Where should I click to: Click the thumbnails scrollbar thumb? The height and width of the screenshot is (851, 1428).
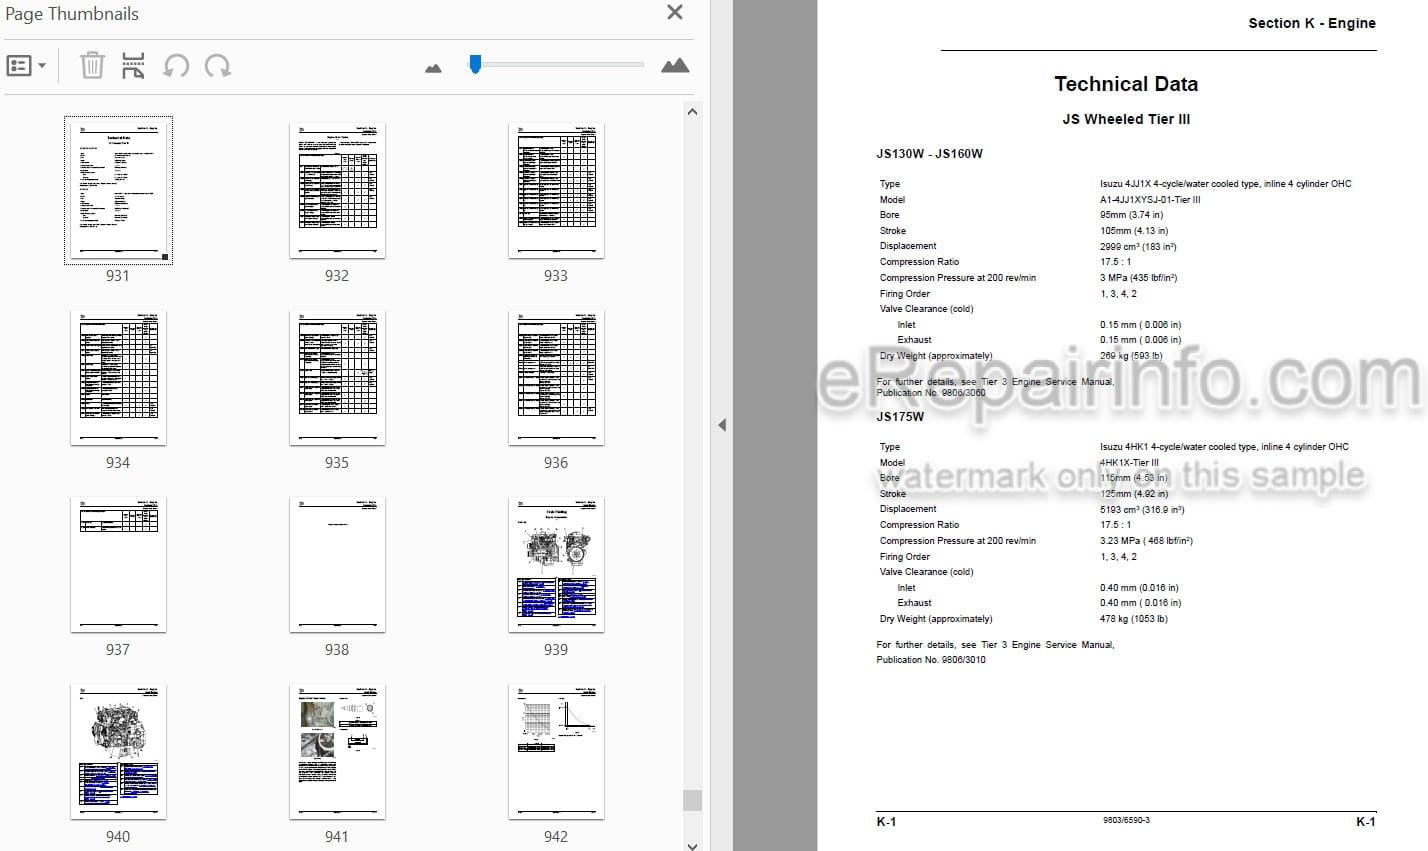[x=692, y=800]
